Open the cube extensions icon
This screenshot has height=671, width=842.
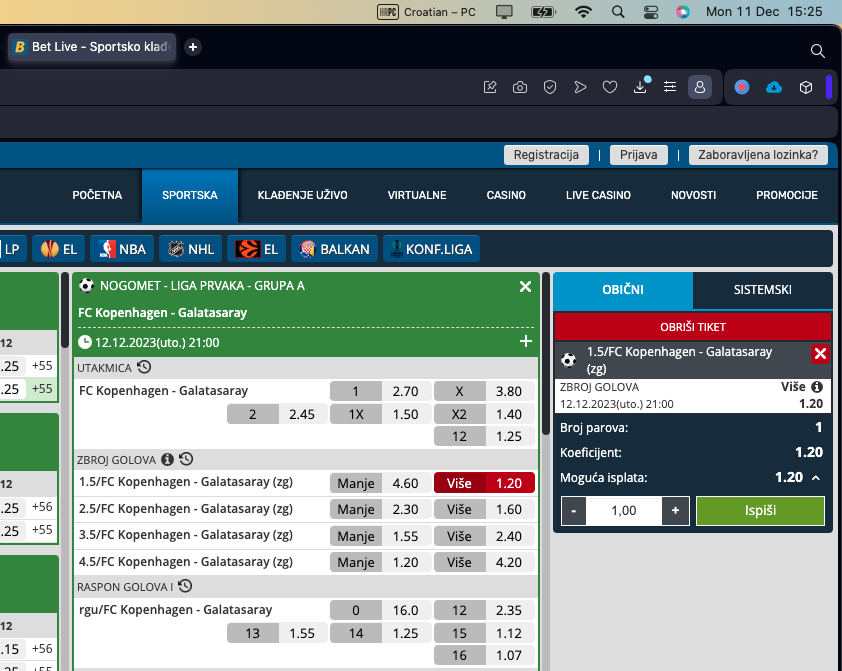click(x=805, y=87)
